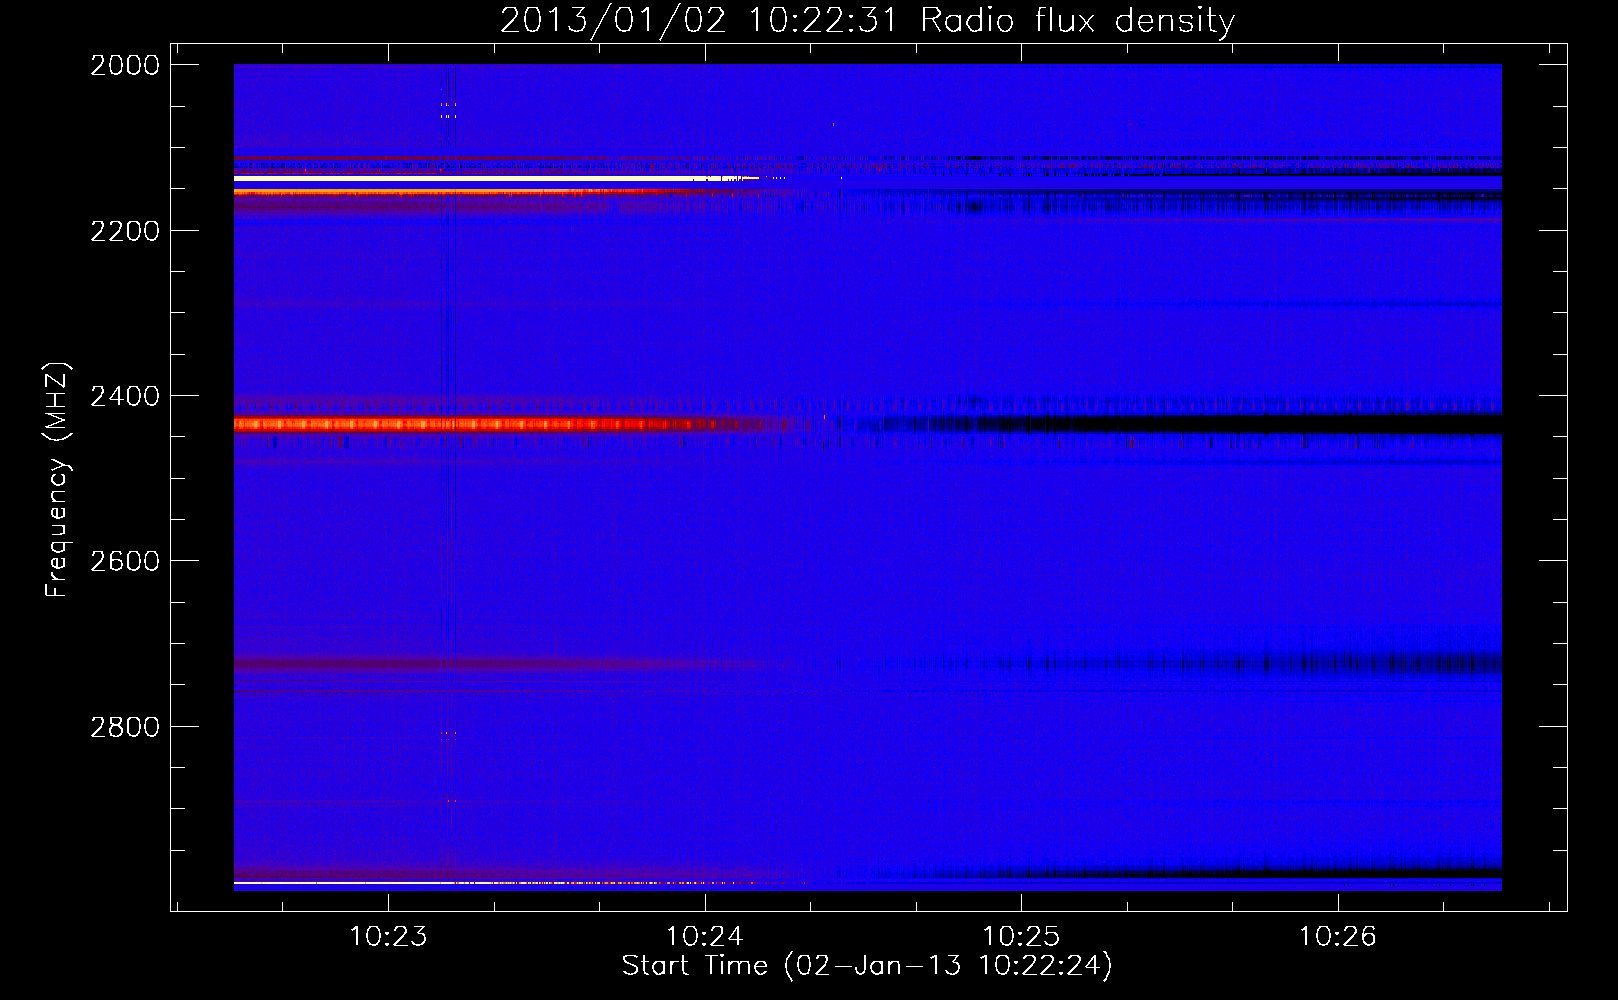Screen dimensions: 1618x1000
Task: Click the 2200 frequency tick label
Action: click(x=125, y=231)
